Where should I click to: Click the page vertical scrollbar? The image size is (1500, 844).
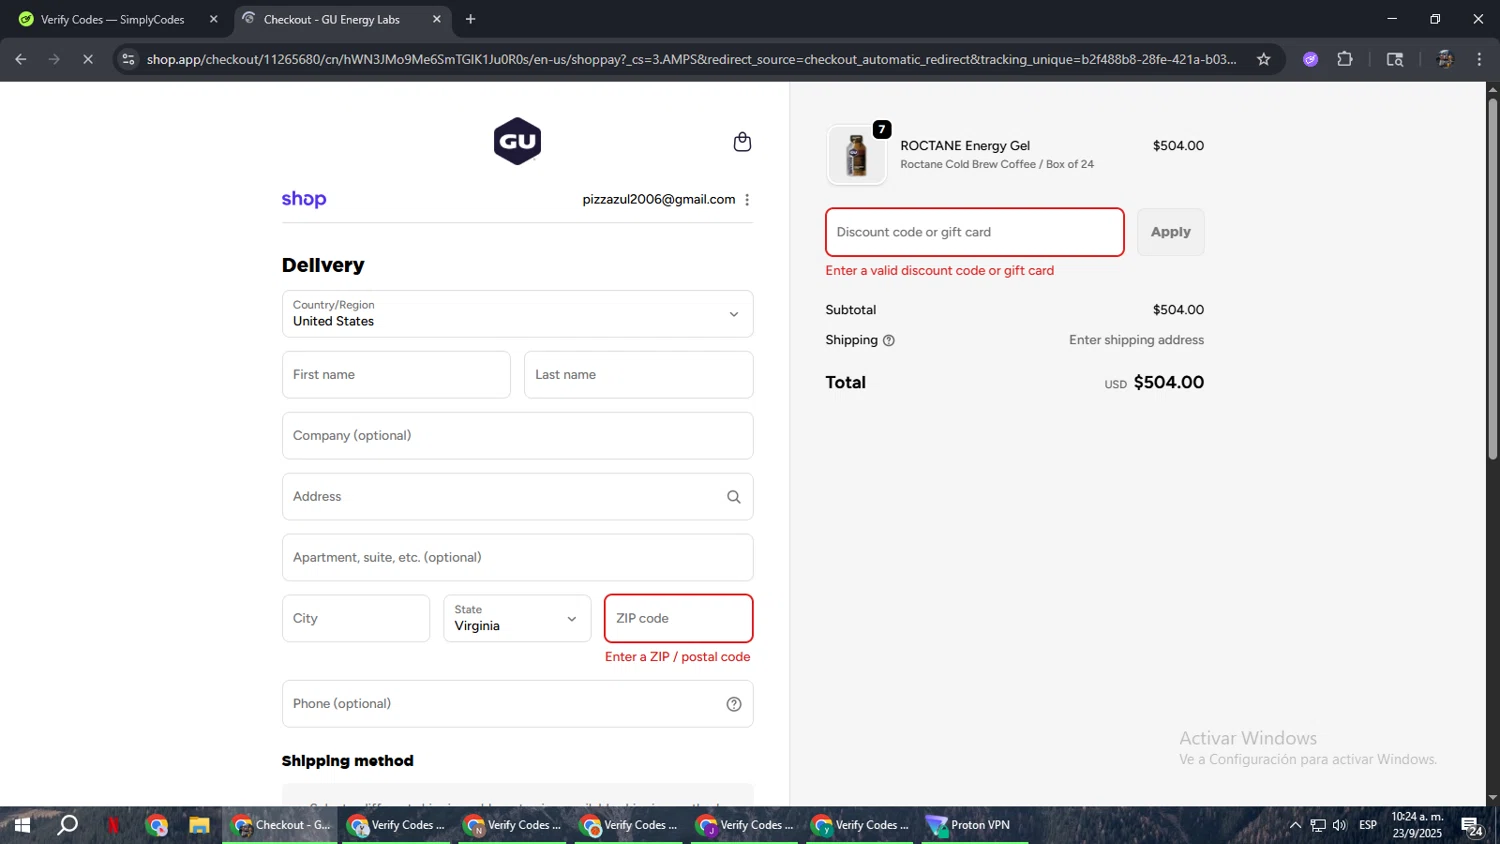[1492, 278]
